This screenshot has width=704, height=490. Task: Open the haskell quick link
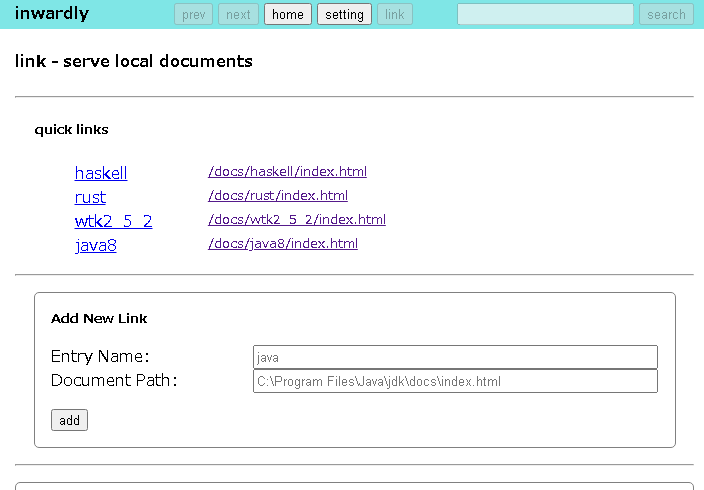[x=101, y=173]
